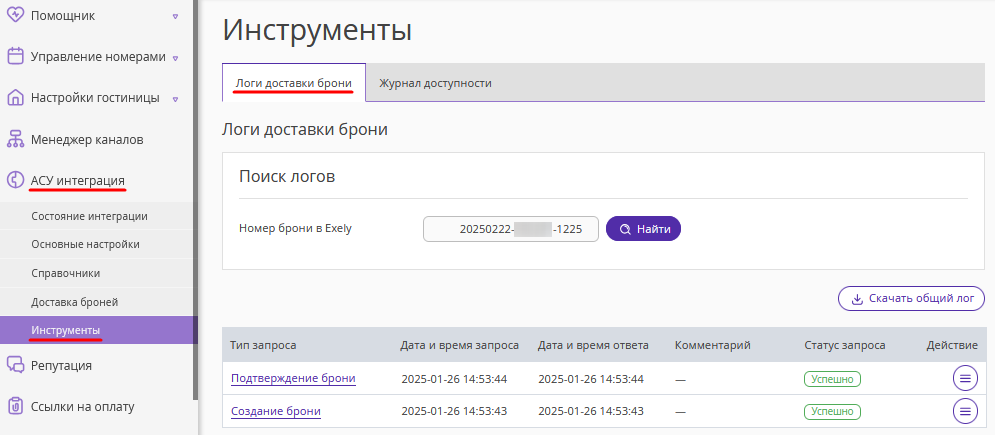Click the Скачать общий лог button
Screen dimensions: 995x435
point(911,299)
